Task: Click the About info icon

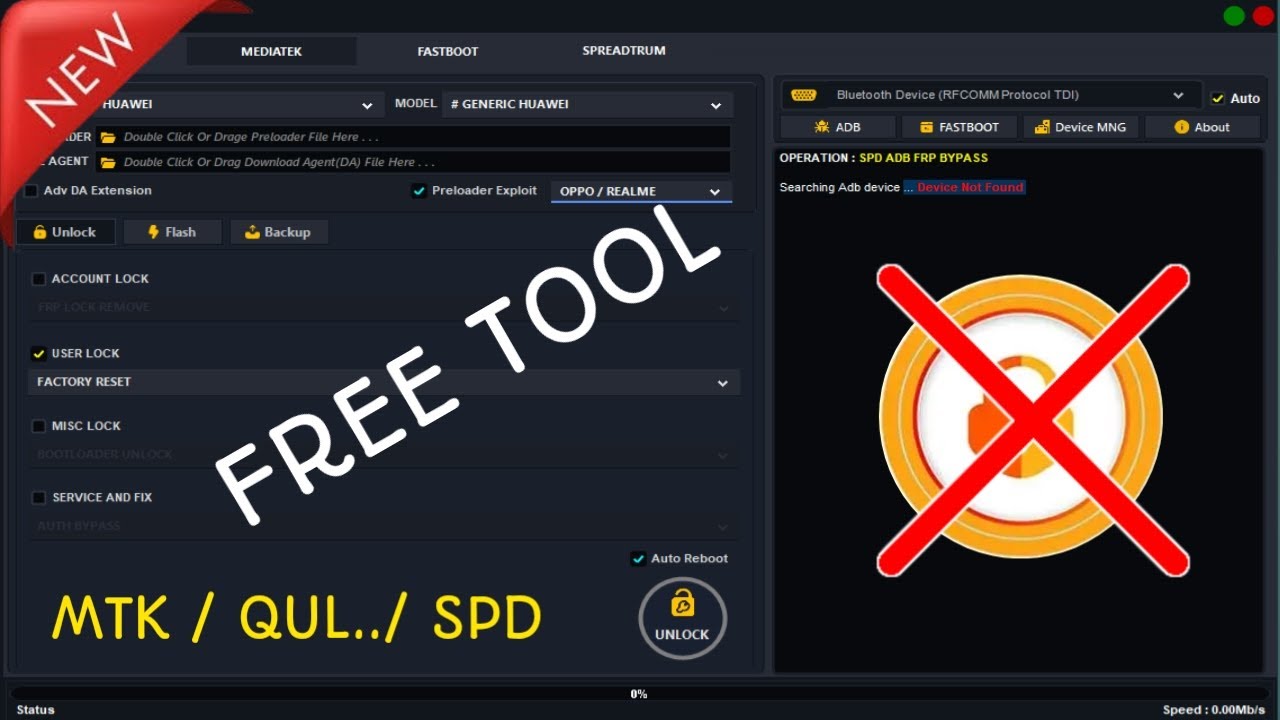Action: (x=1182, y=127)
